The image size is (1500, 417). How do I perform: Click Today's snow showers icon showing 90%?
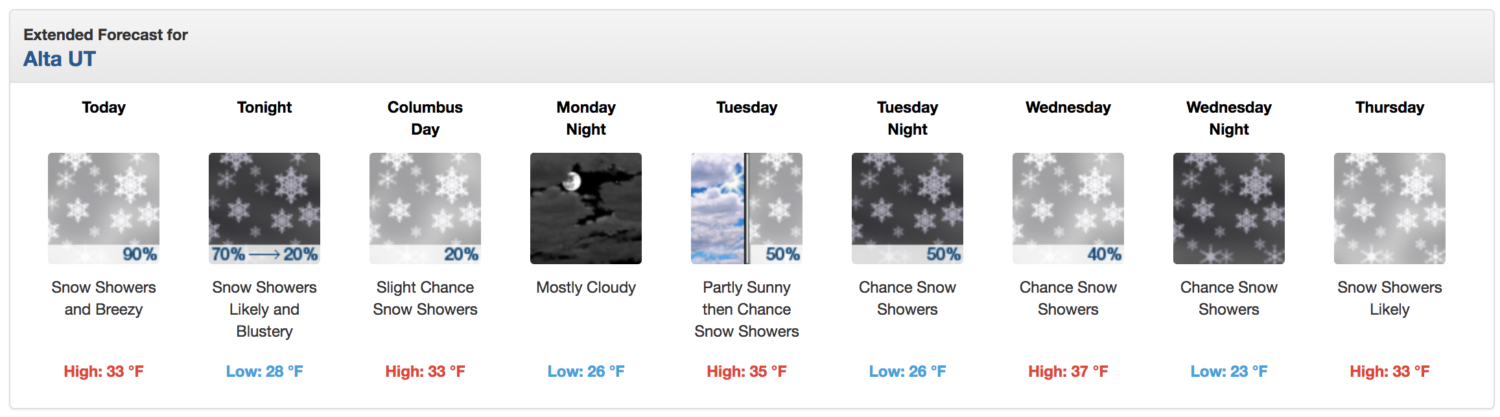[104, 208]
